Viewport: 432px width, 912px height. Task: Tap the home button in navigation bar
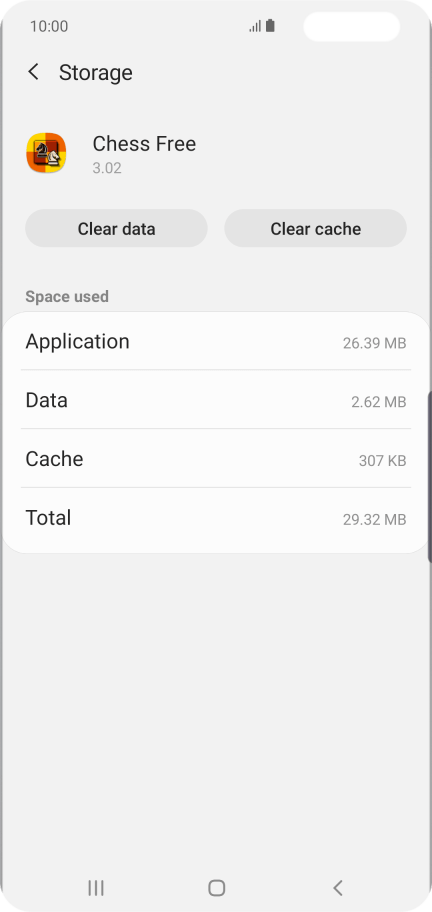[216, 888]
